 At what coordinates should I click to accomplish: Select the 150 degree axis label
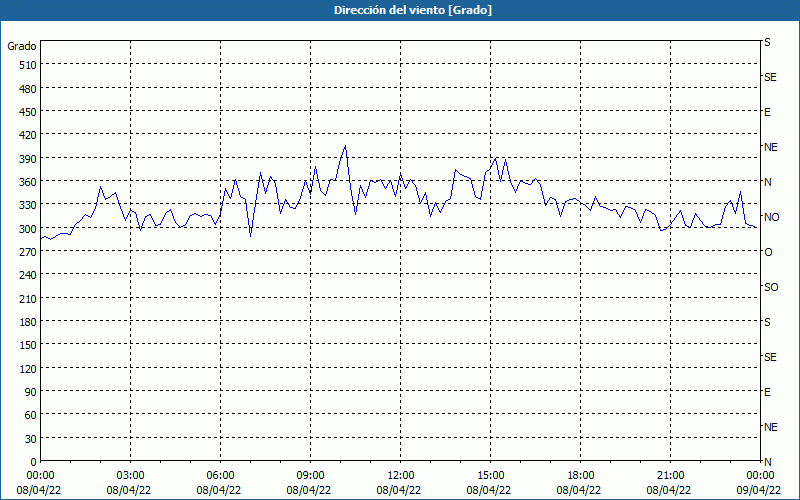[28, 345]
